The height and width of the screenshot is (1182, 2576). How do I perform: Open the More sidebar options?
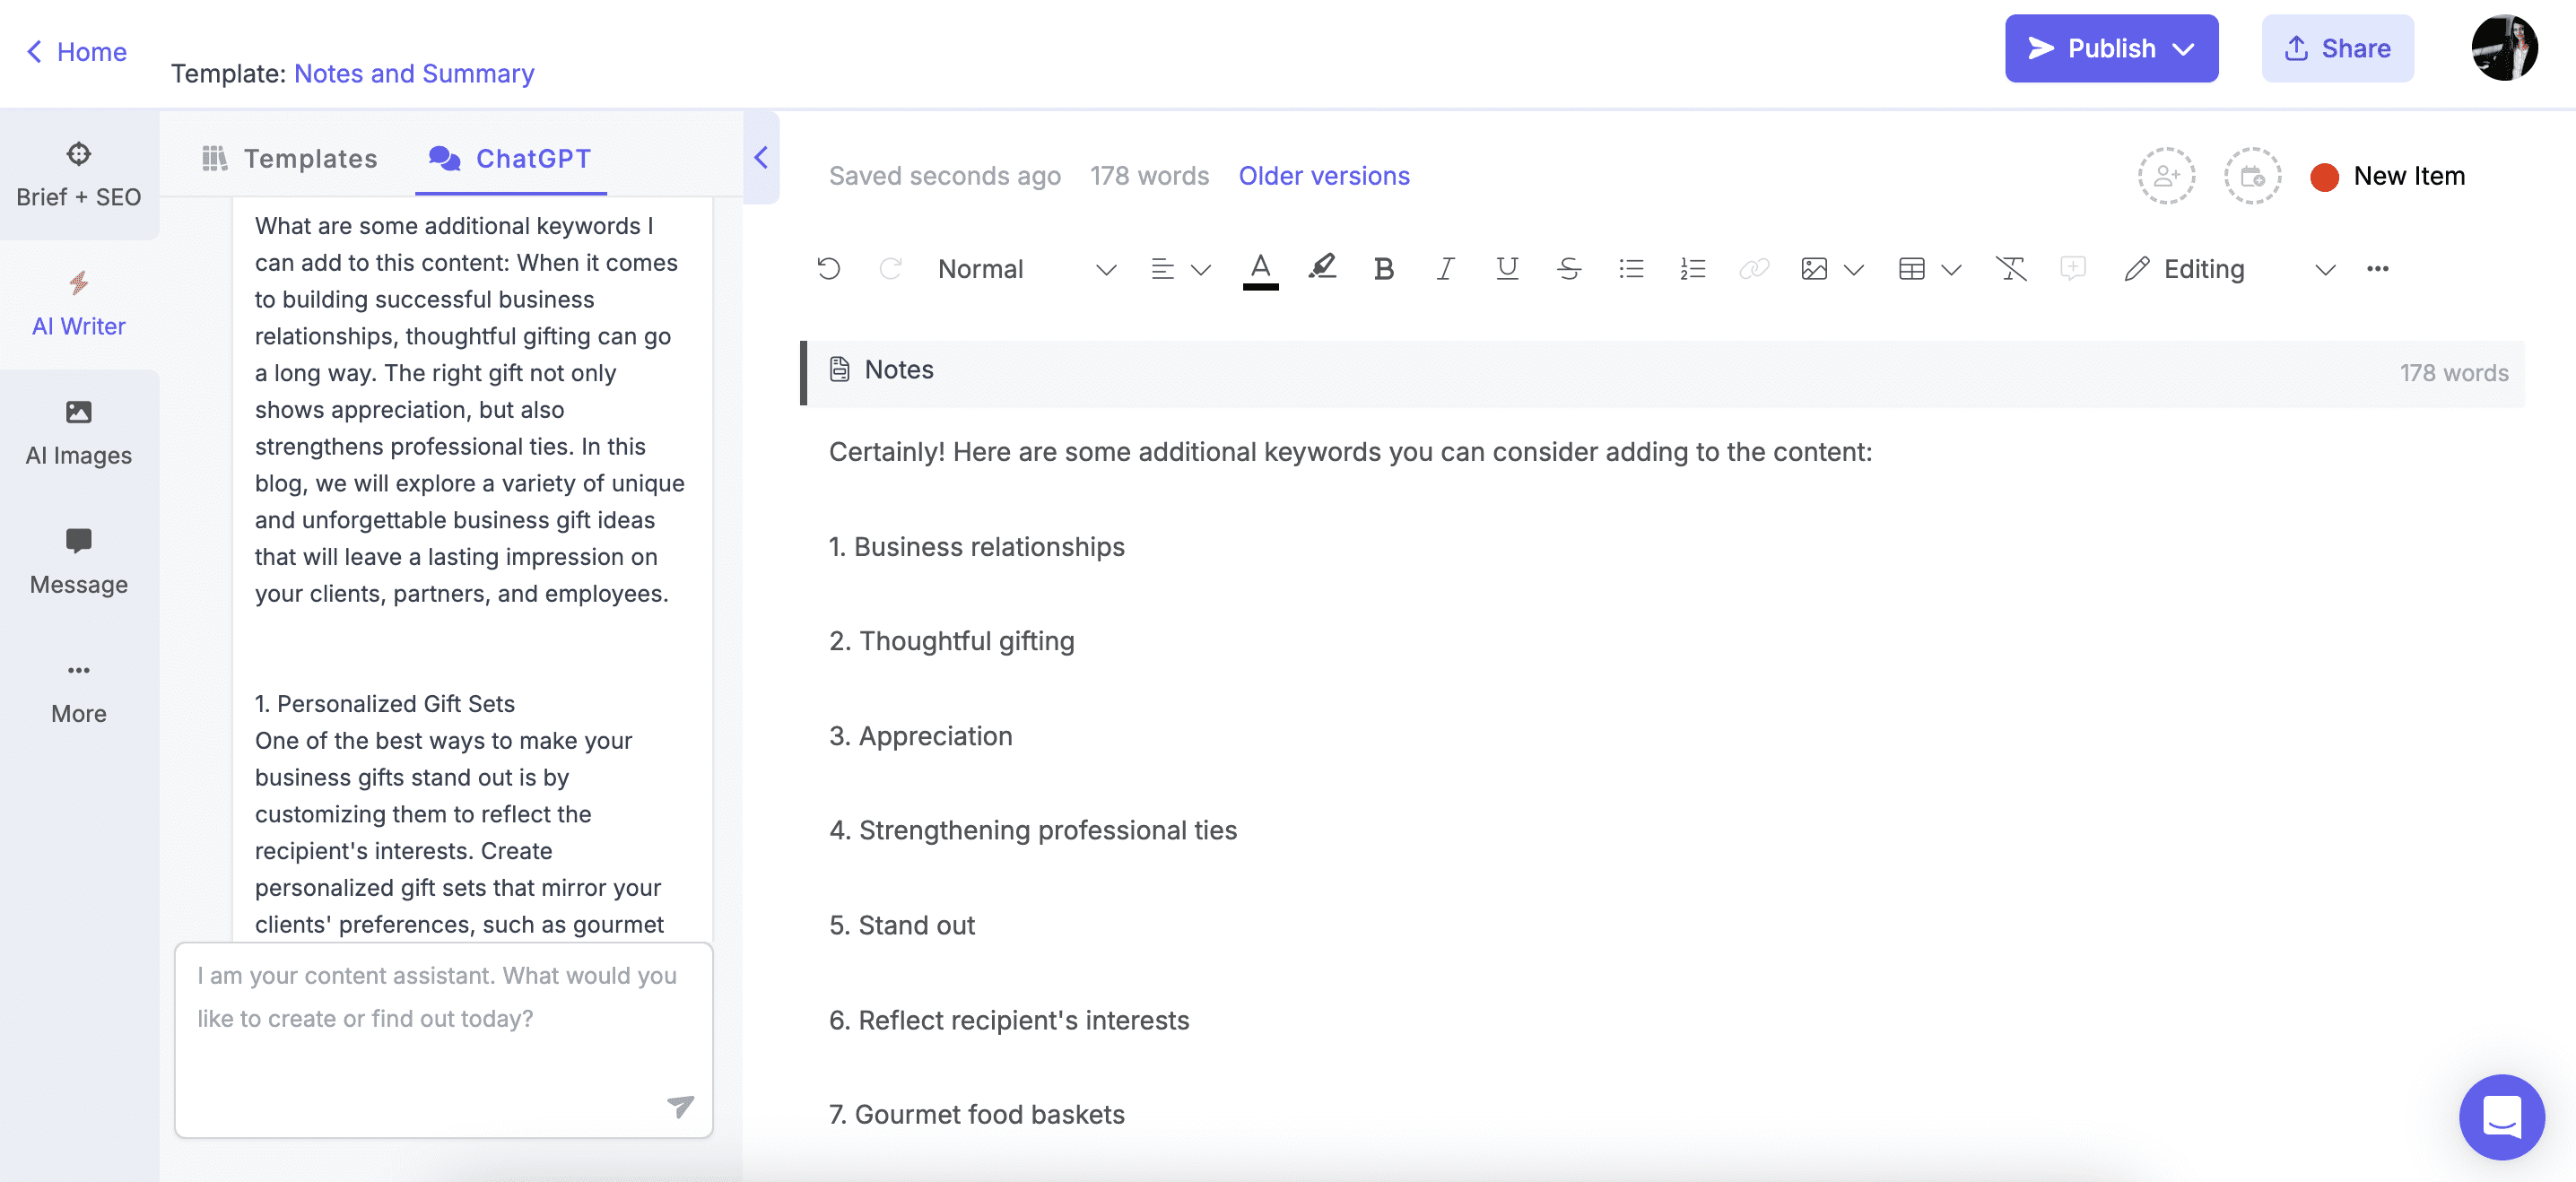tap(78, 692)
